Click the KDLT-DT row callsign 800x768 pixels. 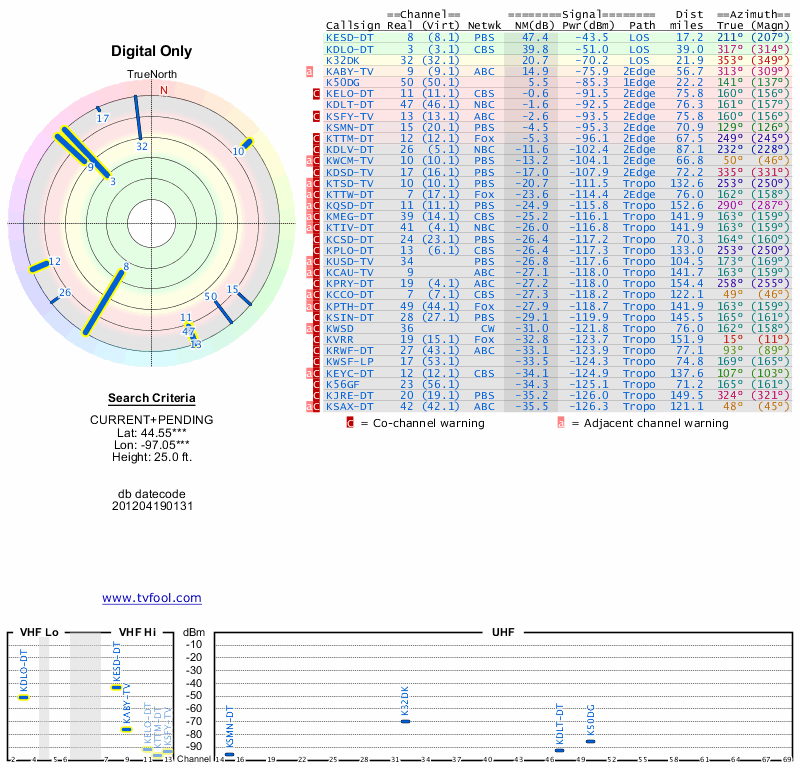[x=350, y=105]
